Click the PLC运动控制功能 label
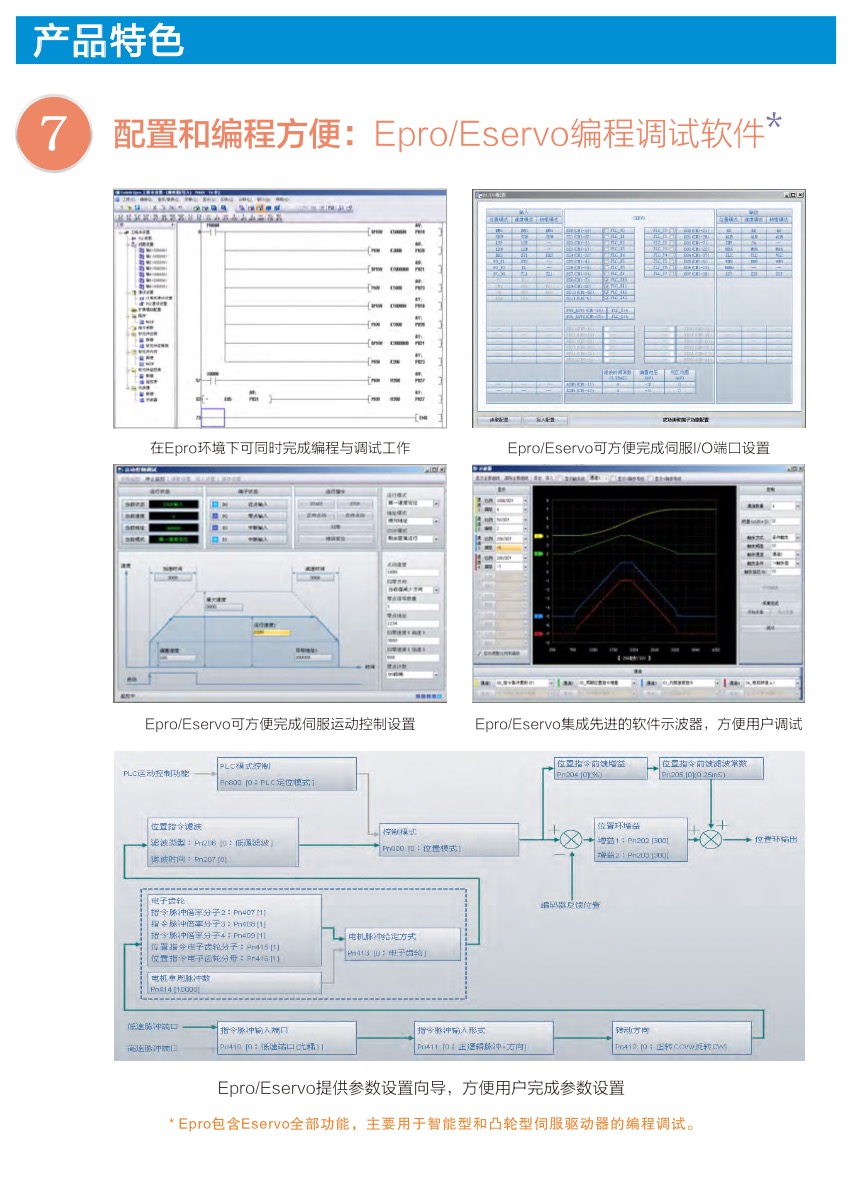This screenshot has height=1188, width=852. 157,774
